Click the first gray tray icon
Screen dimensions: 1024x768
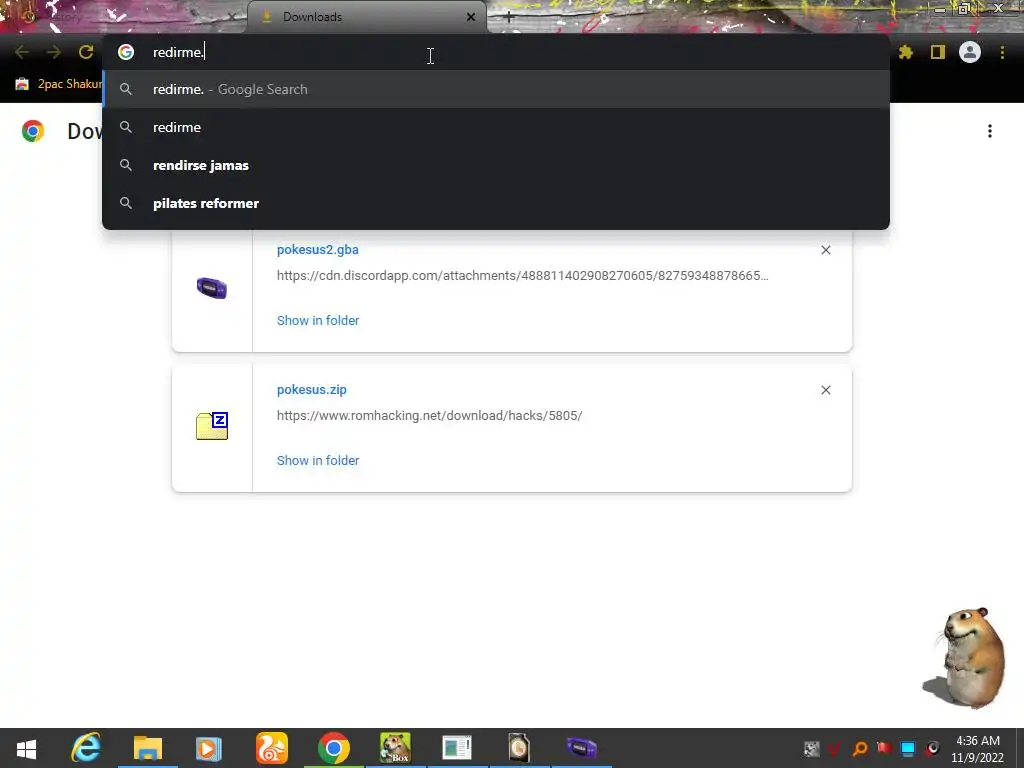point(812,748)
